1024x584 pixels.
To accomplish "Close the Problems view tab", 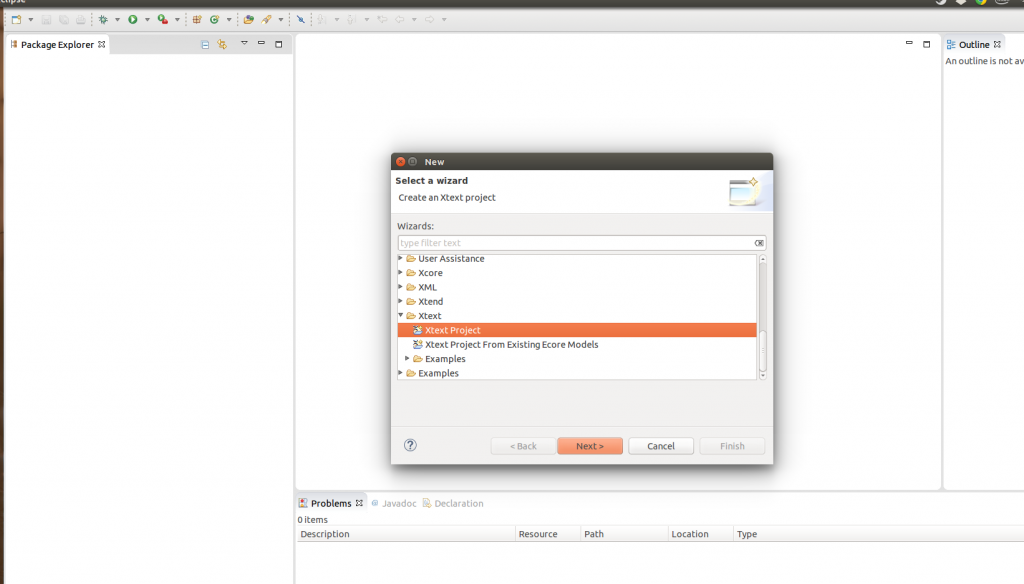I will 359,503.
